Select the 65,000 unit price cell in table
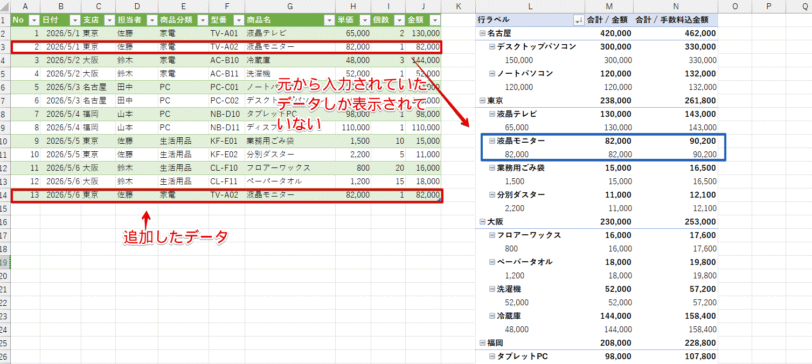The height and width of the screenshot is (364, 812). click(x=353, y=33)
